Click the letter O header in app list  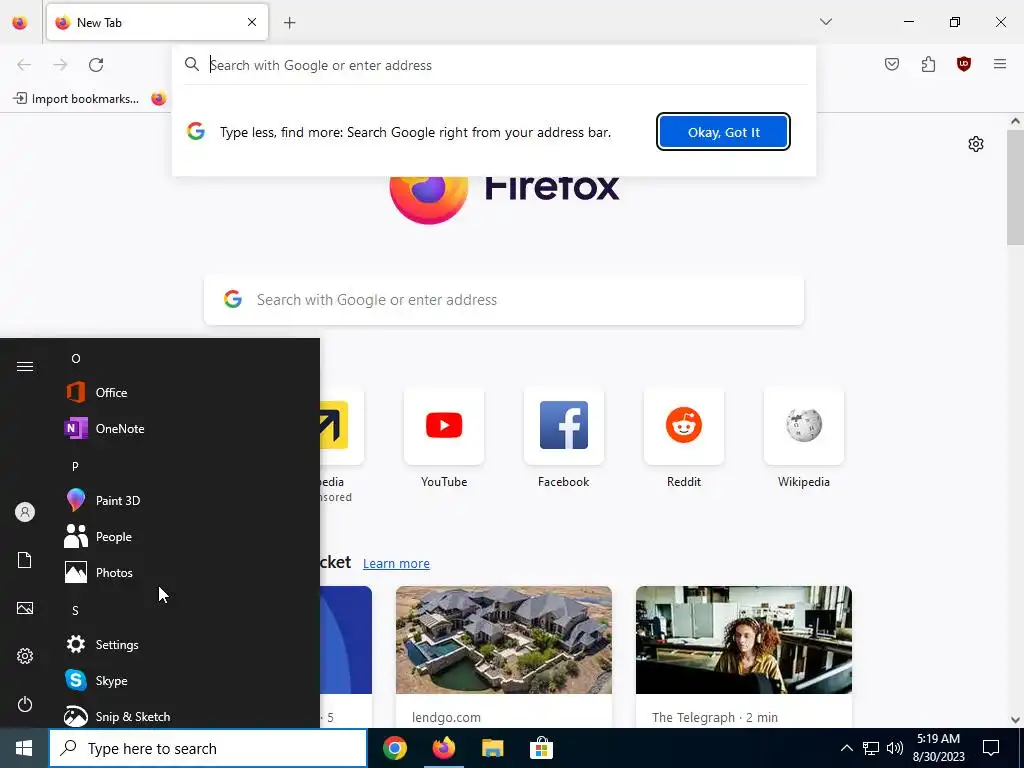click(76, 359)
